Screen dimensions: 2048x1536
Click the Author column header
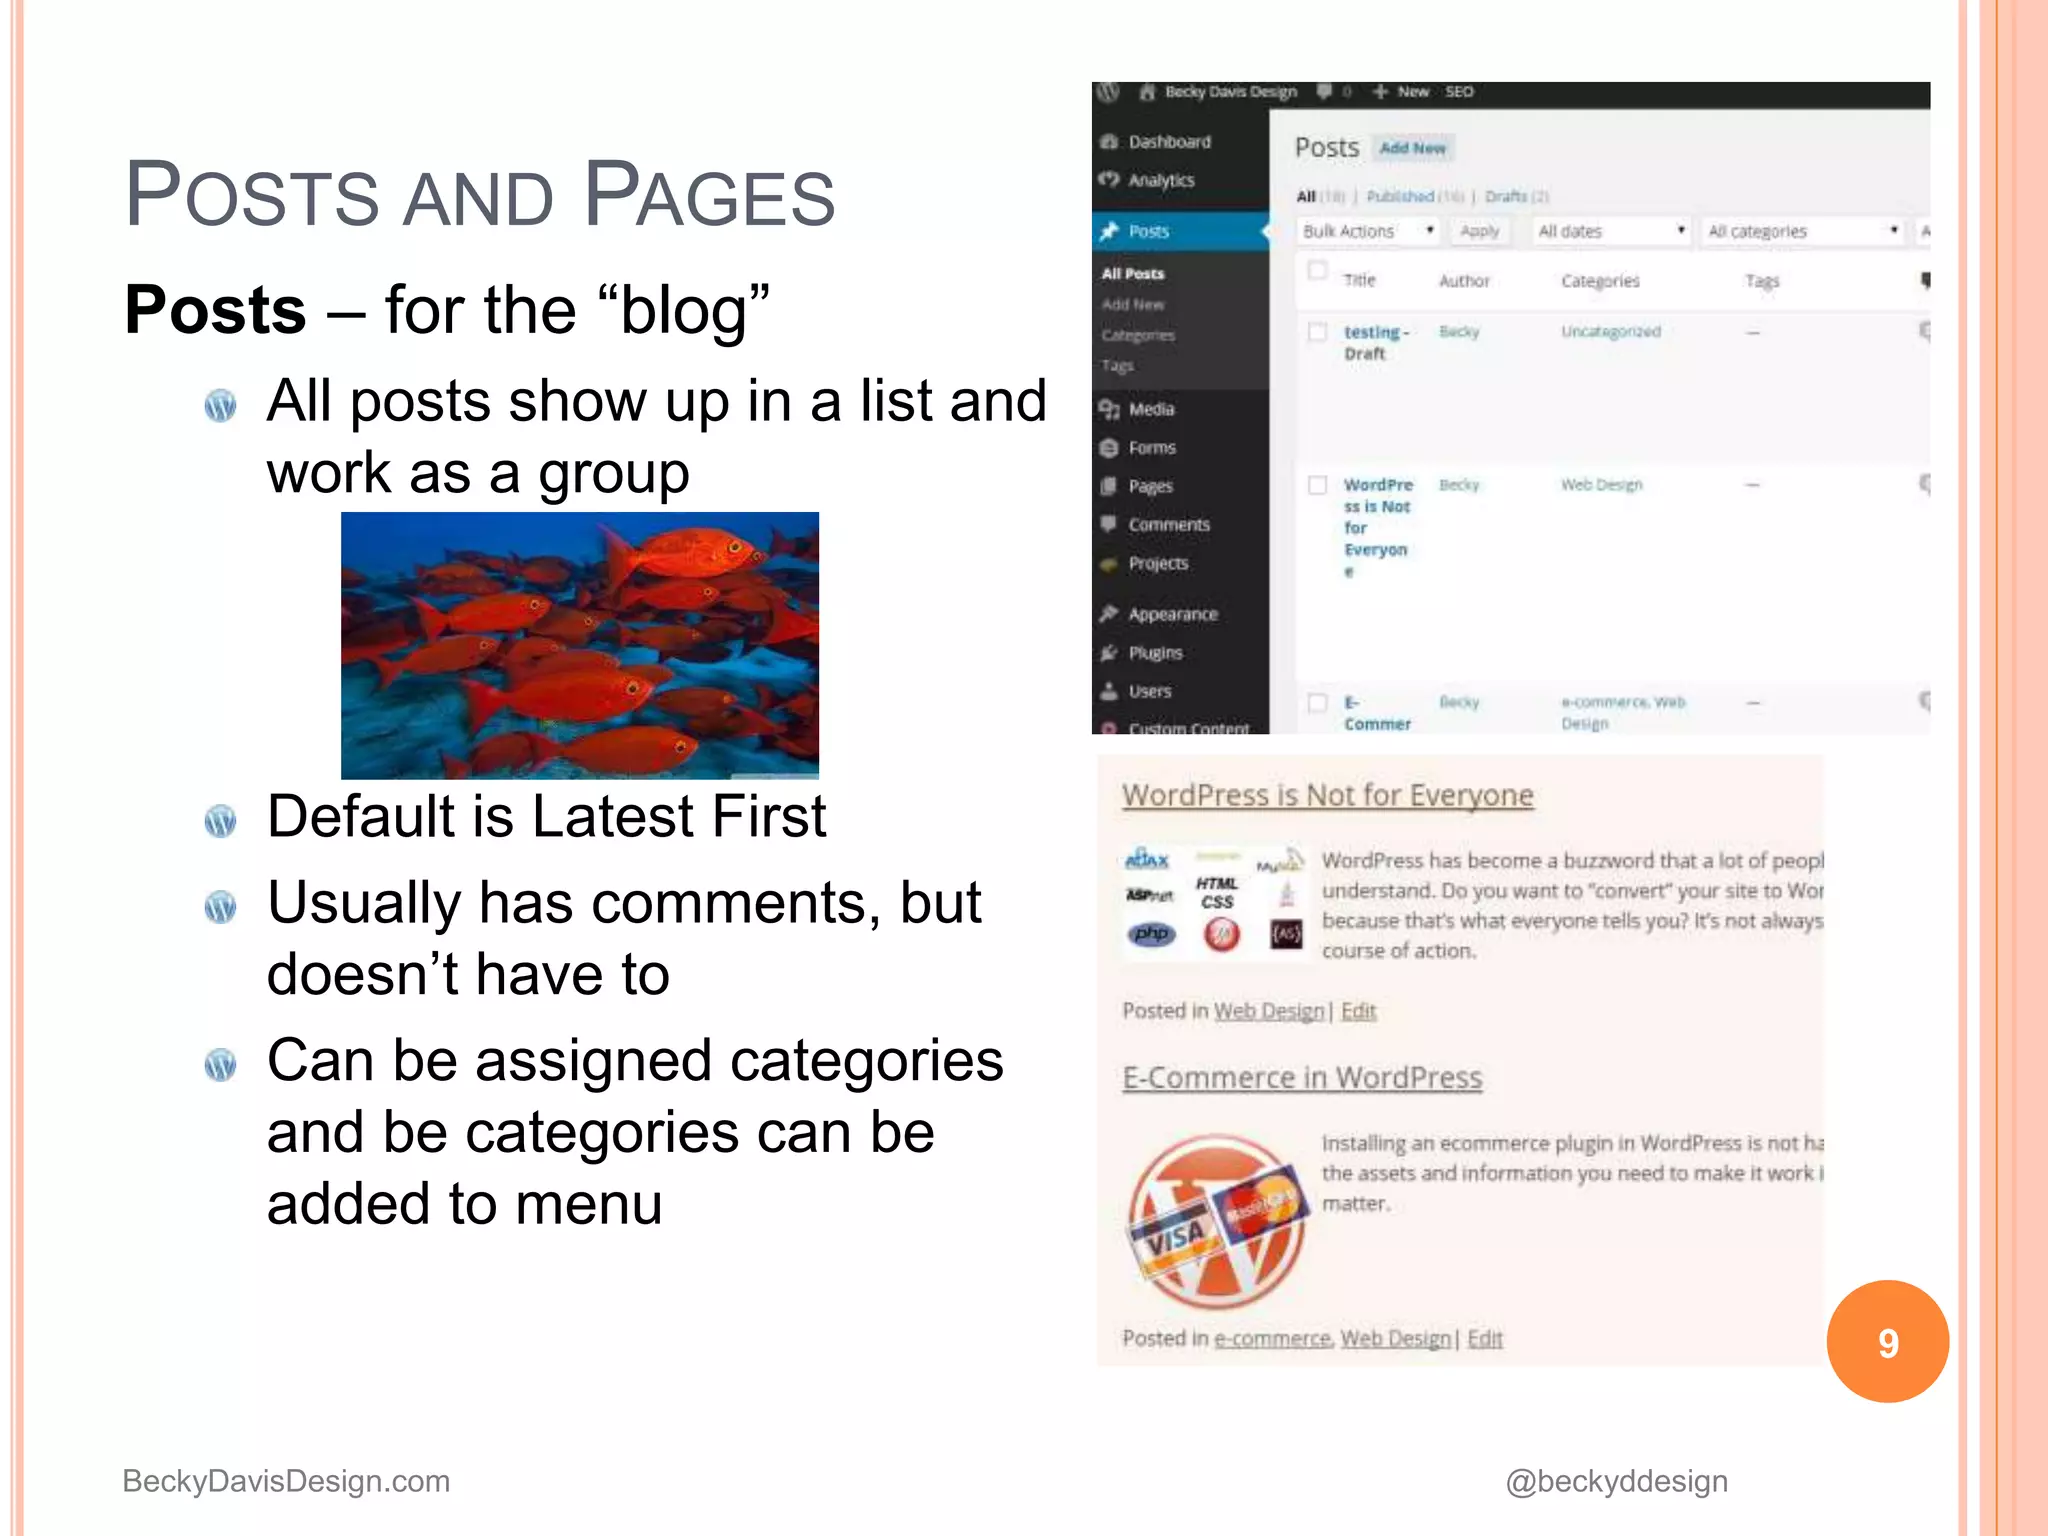coord(1465,281)
